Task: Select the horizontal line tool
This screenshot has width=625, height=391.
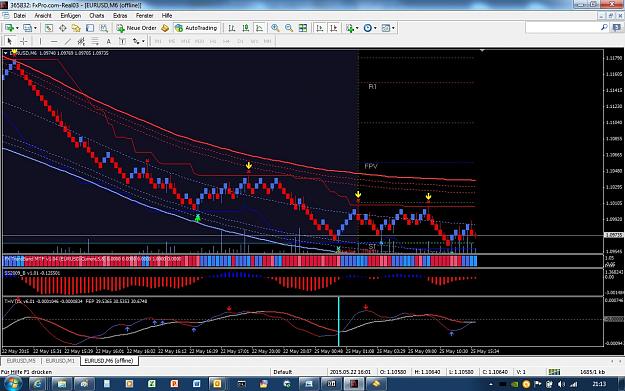Action: 54,41
